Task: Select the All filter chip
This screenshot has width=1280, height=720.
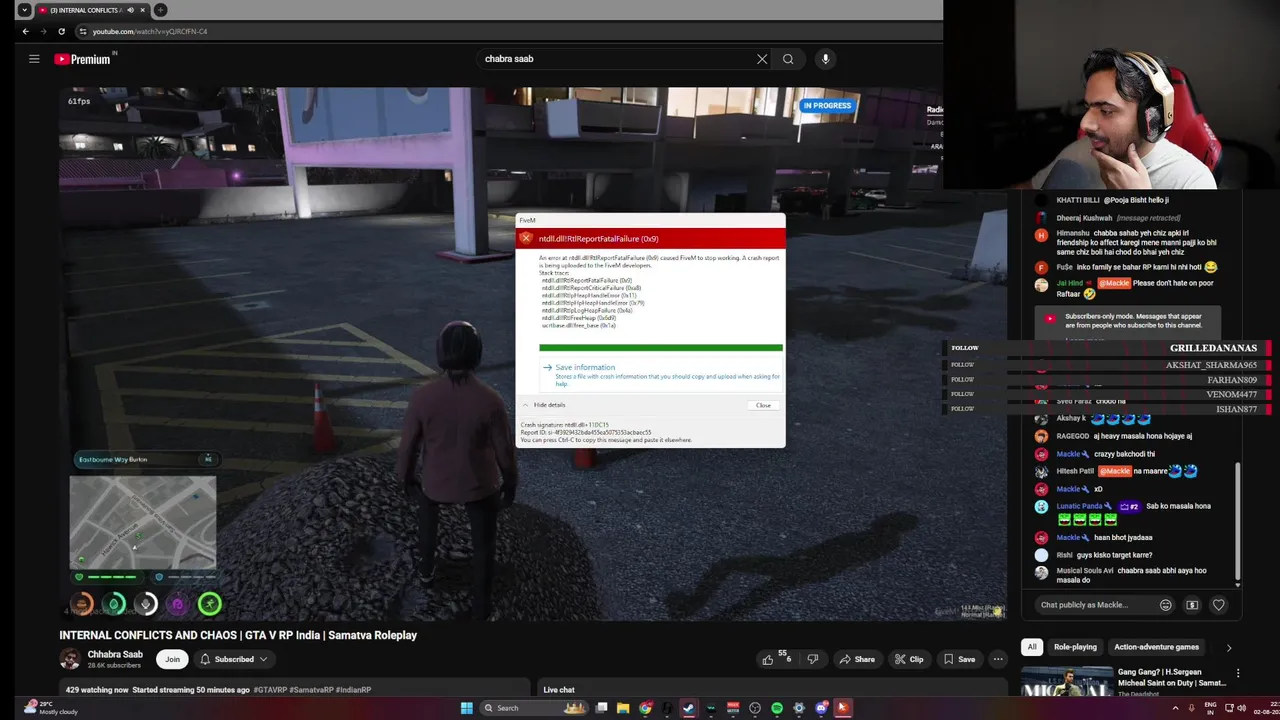Action: pyautogui.click(x=1032, y=647)
